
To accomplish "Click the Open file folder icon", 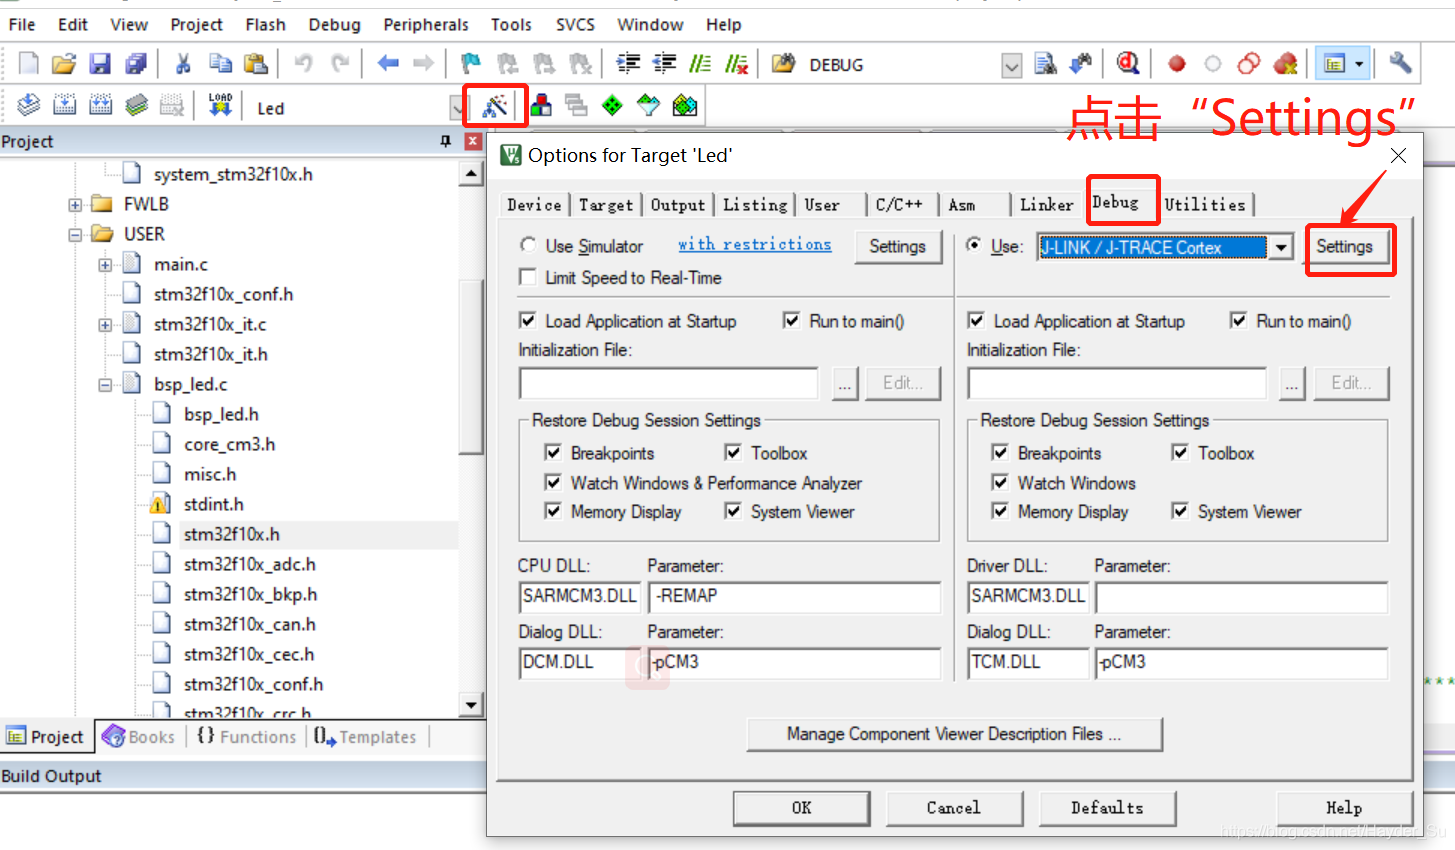I will click(x=64, y=64).
